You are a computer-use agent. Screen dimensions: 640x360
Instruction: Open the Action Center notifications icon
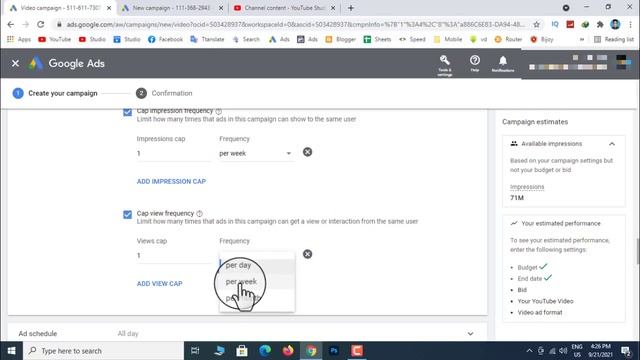(626, 351)
